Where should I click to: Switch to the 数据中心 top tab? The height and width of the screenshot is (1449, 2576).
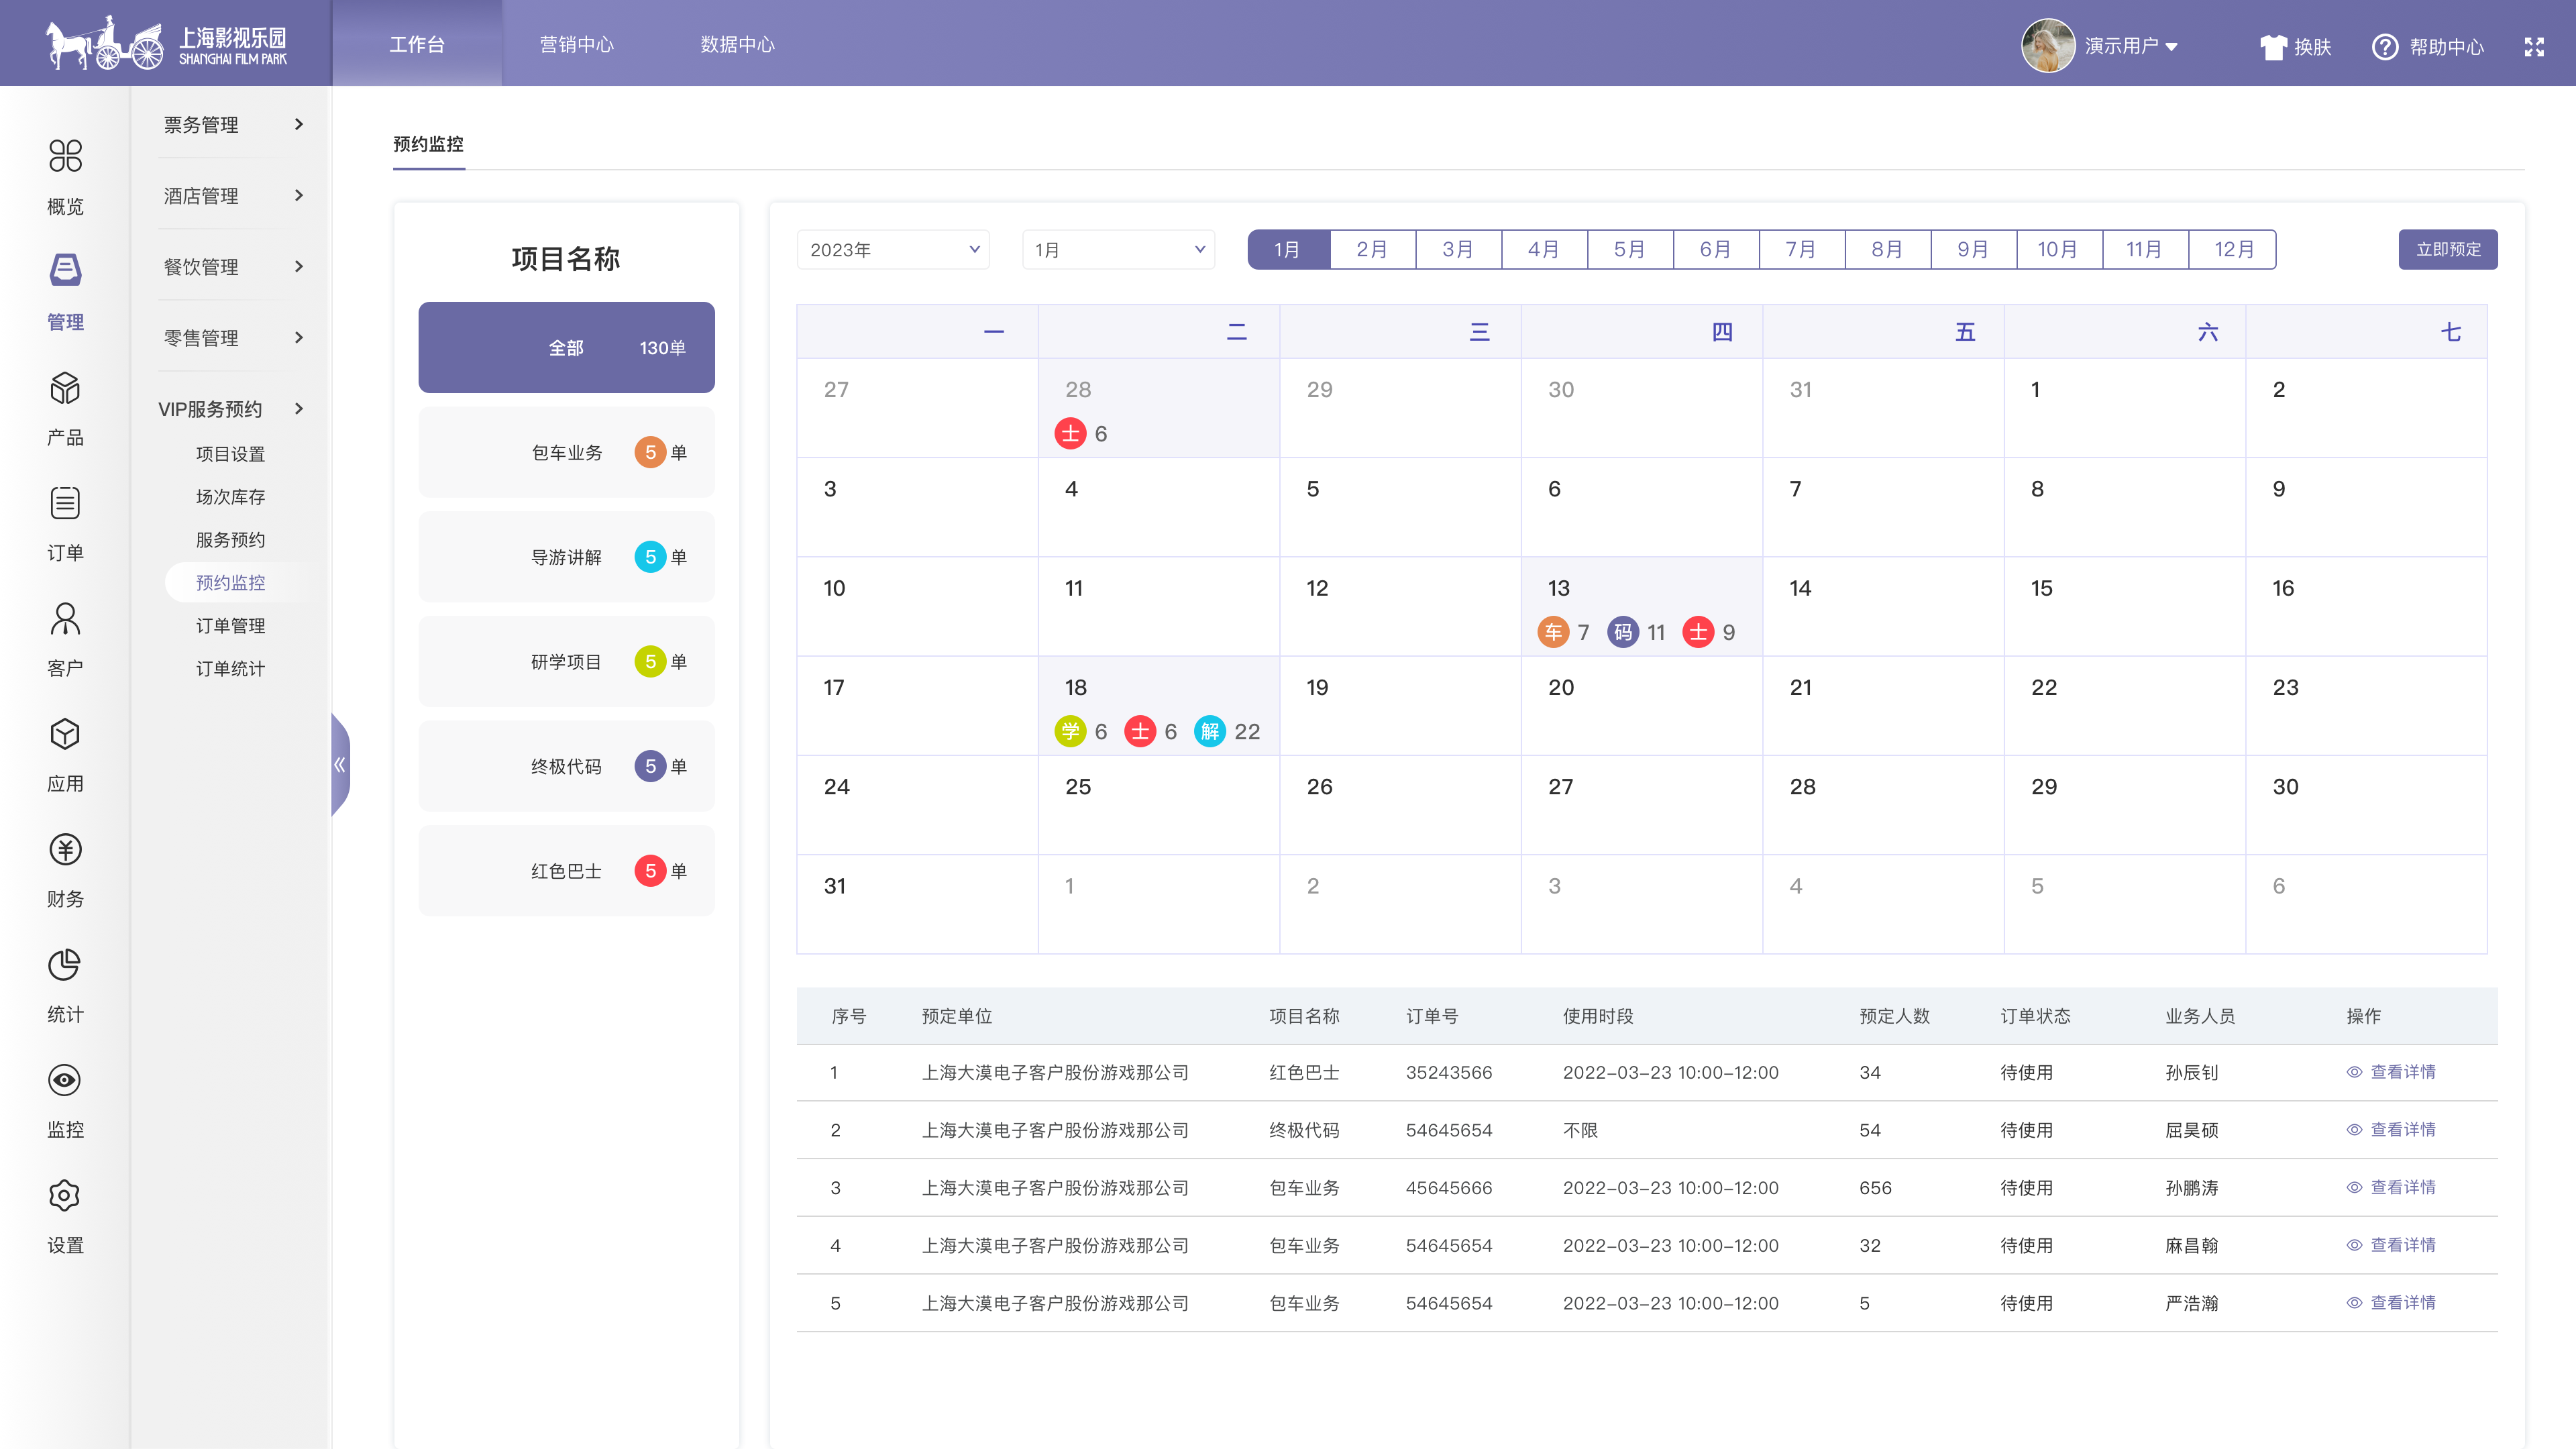click(737, 44)
